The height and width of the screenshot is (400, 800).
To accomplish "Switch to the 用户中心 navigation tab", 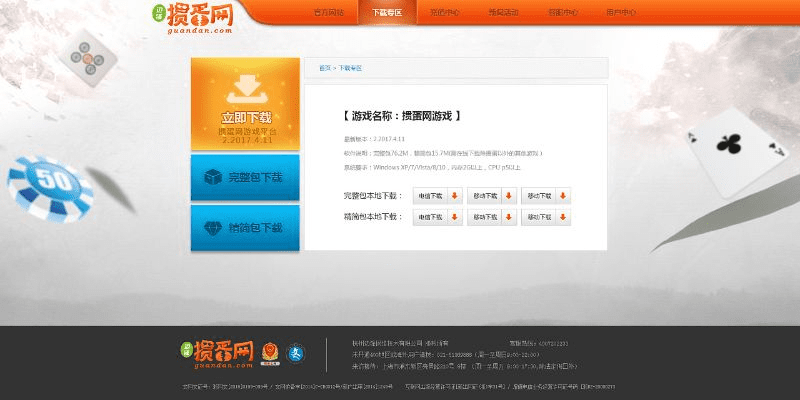I will pos(621,12).
